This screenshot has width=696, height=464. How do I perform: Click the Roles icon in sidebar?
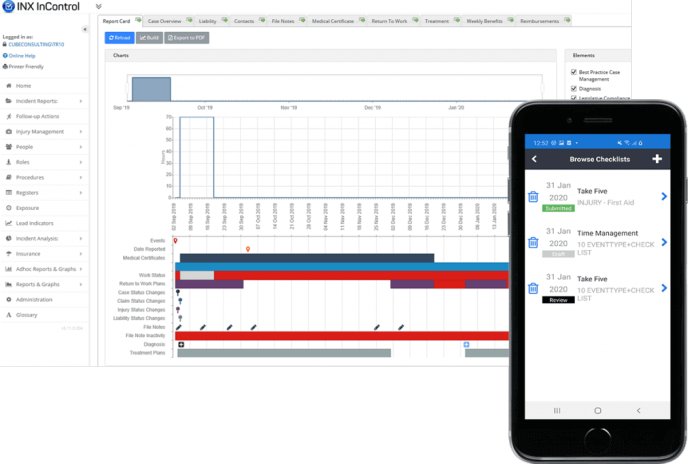click(x=8, y=162)
